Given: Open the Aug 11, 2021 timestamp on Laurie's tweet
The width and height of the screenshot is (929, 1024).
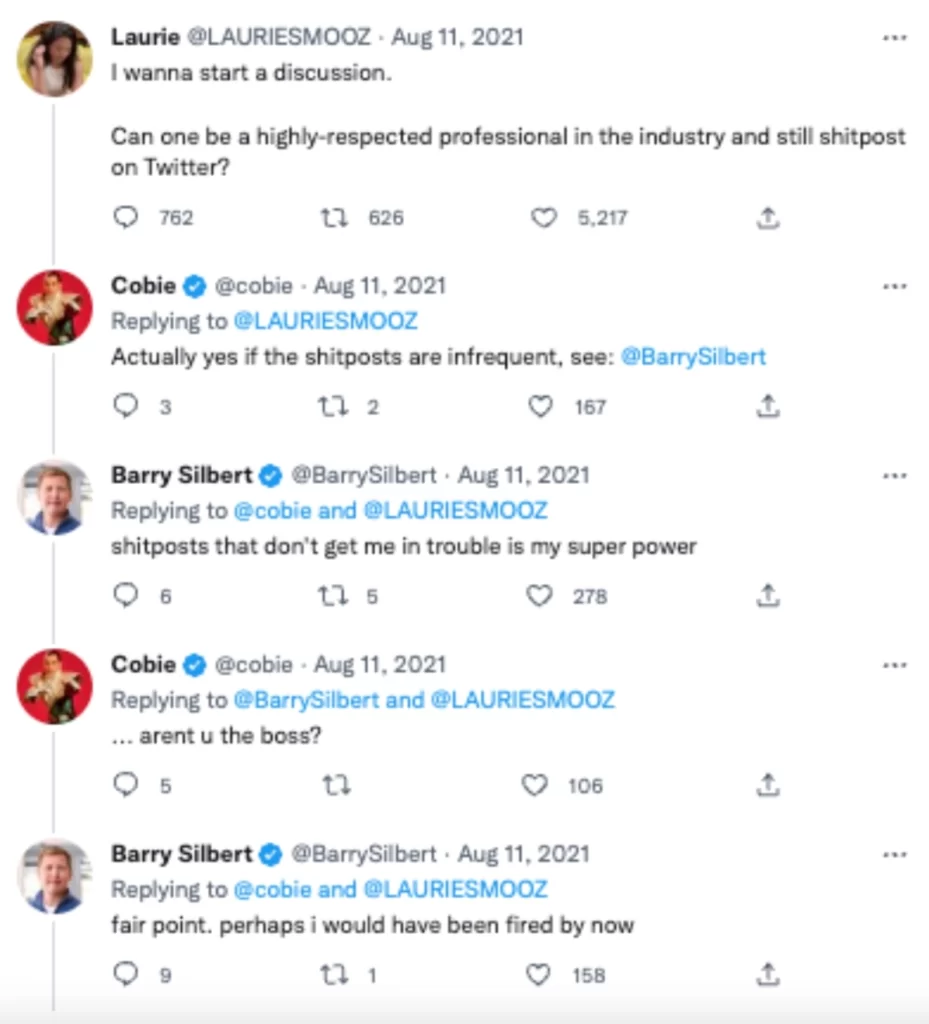Looking at the screenshot, I should [457, 38].
